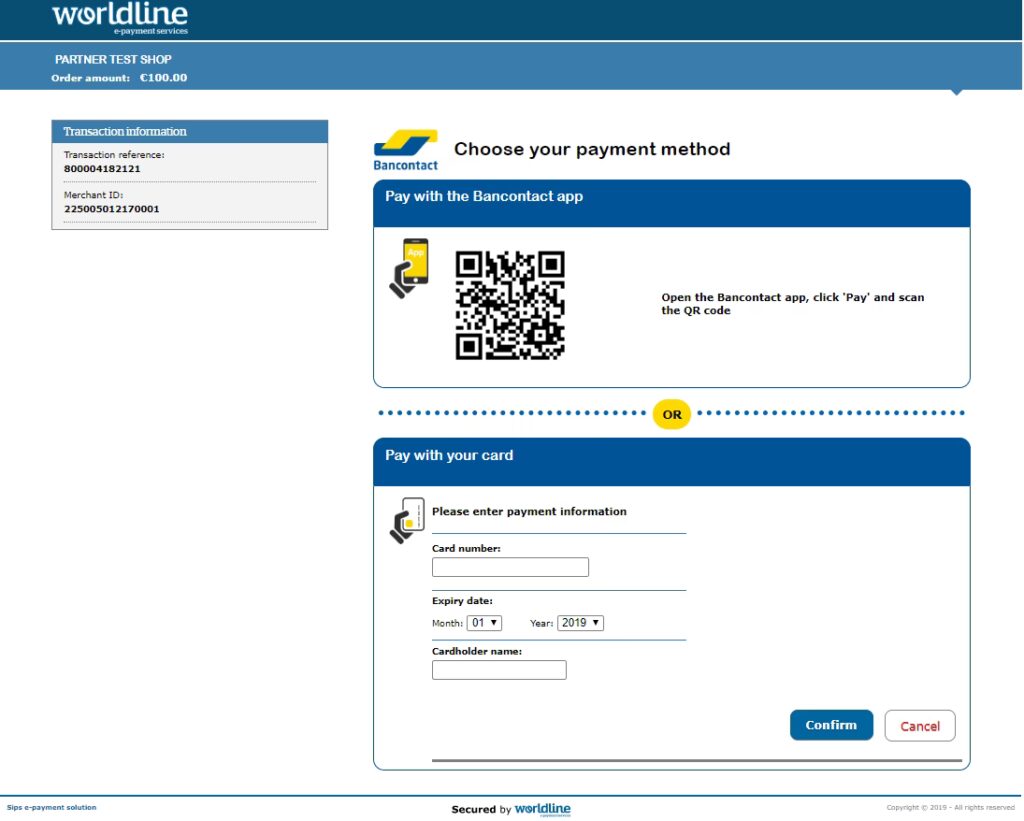Click the card-in-hand payment icon
The width and height of the screenshot is (1024, 821).
tap(407, 520)
